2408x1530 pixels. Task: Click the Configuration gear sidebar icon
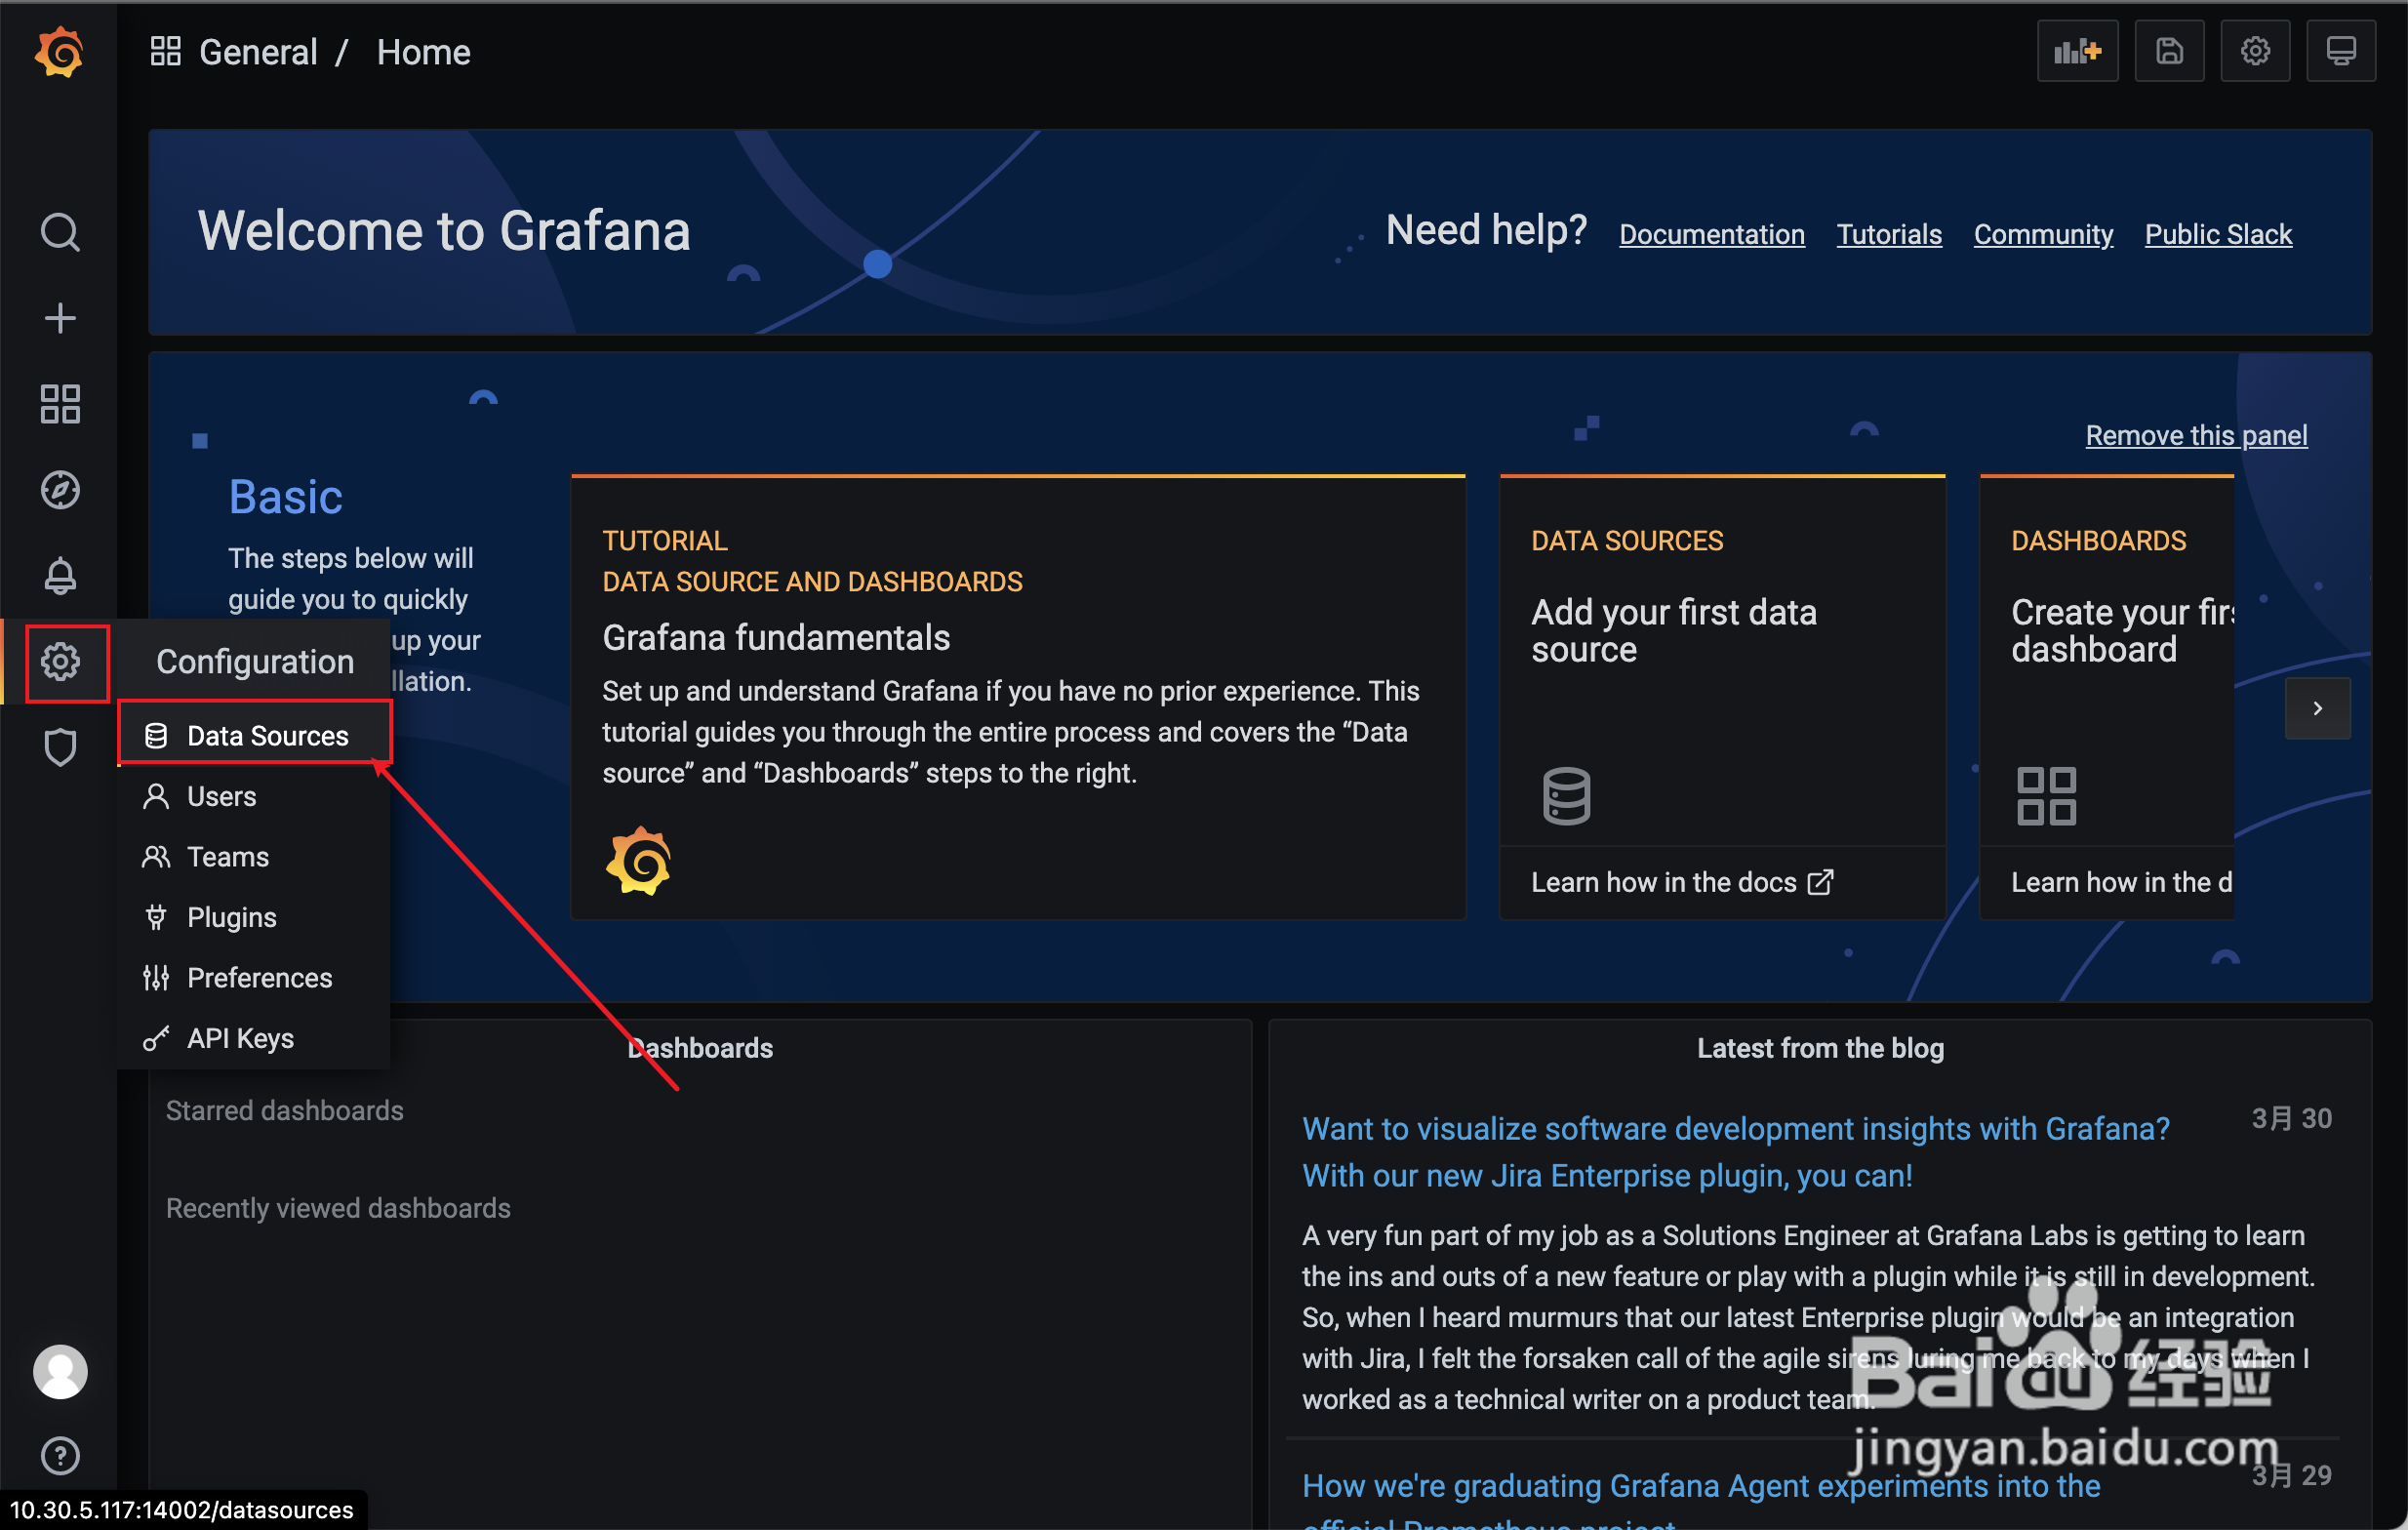[60, 662]
